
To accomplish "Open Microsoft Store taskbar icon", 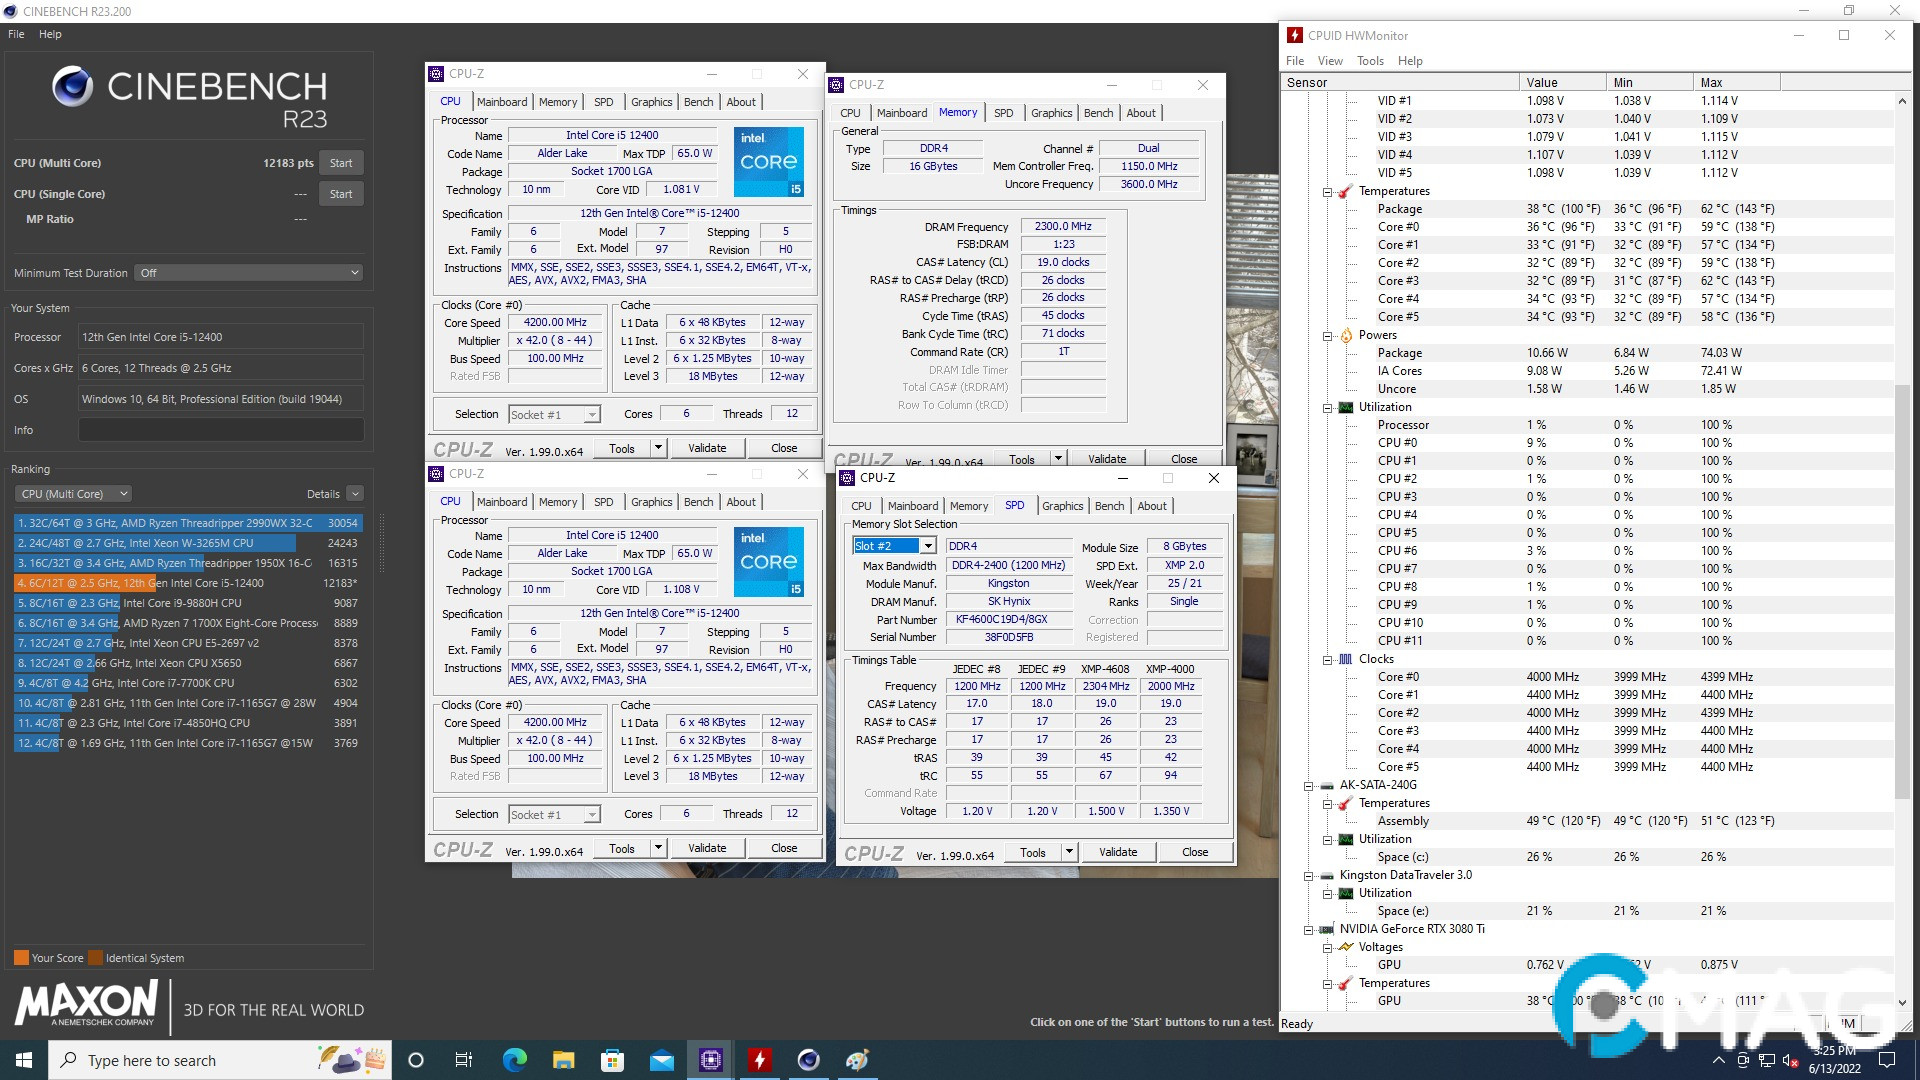I will coord(612,1060).
